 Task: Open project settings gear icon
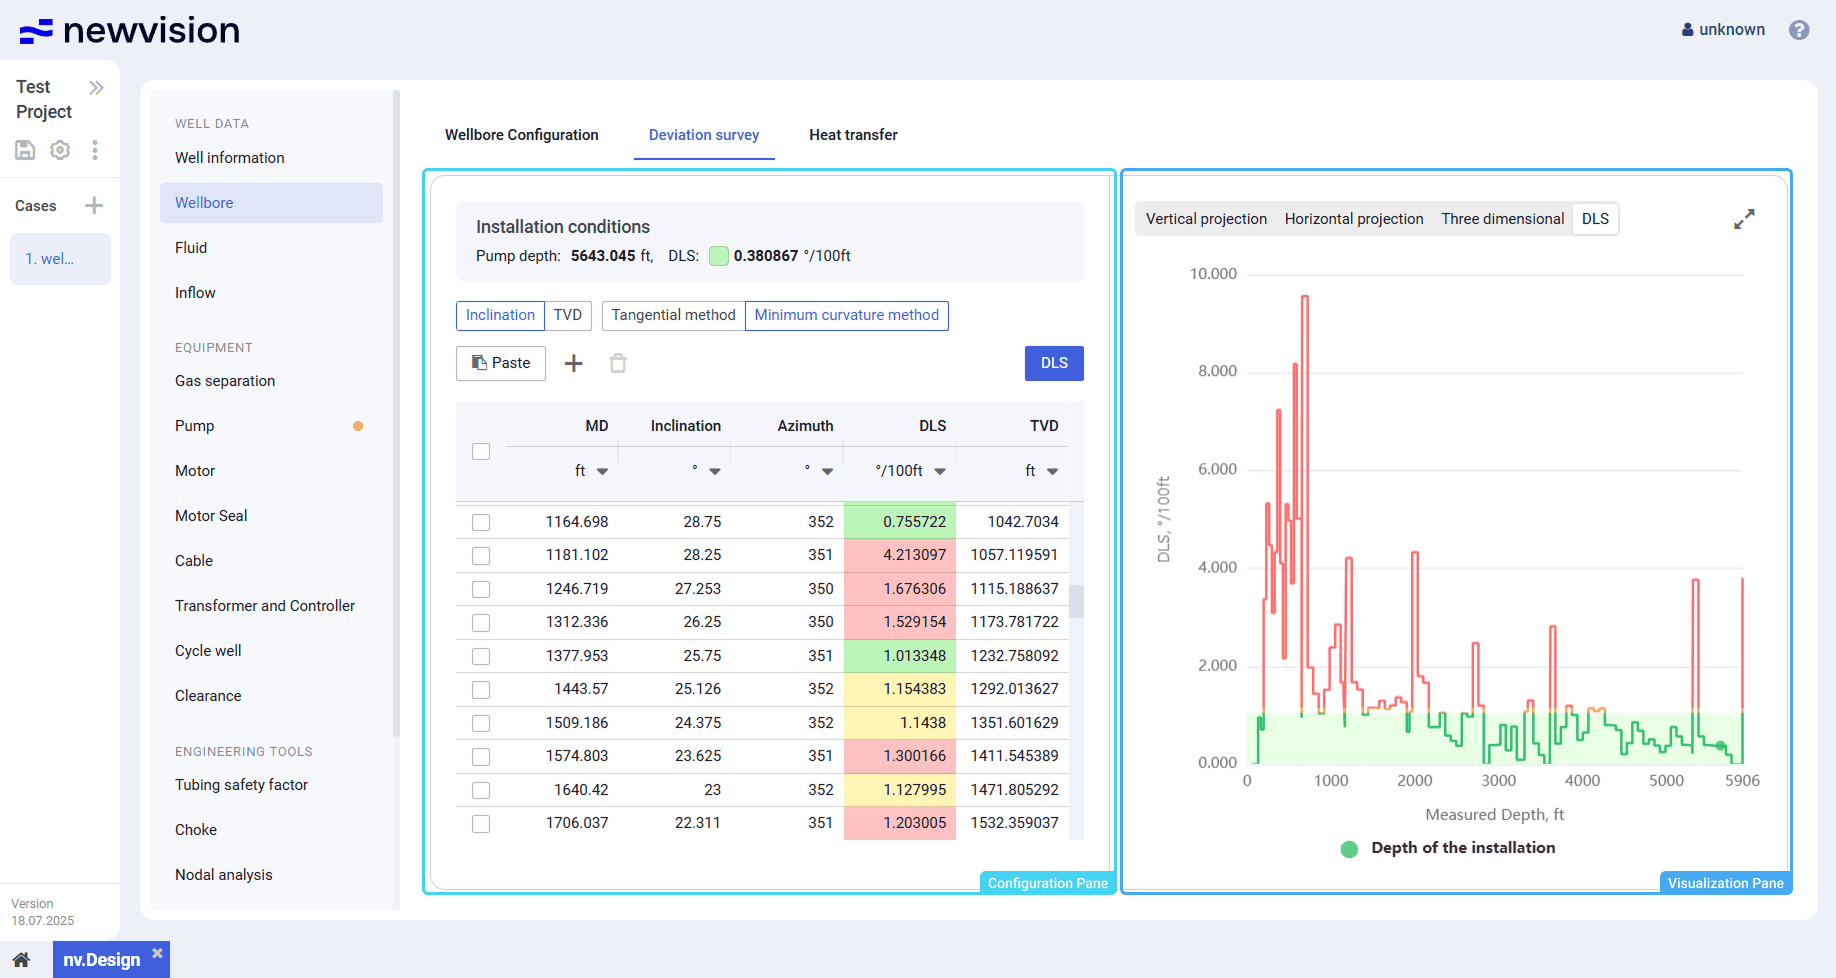(60, 150)
